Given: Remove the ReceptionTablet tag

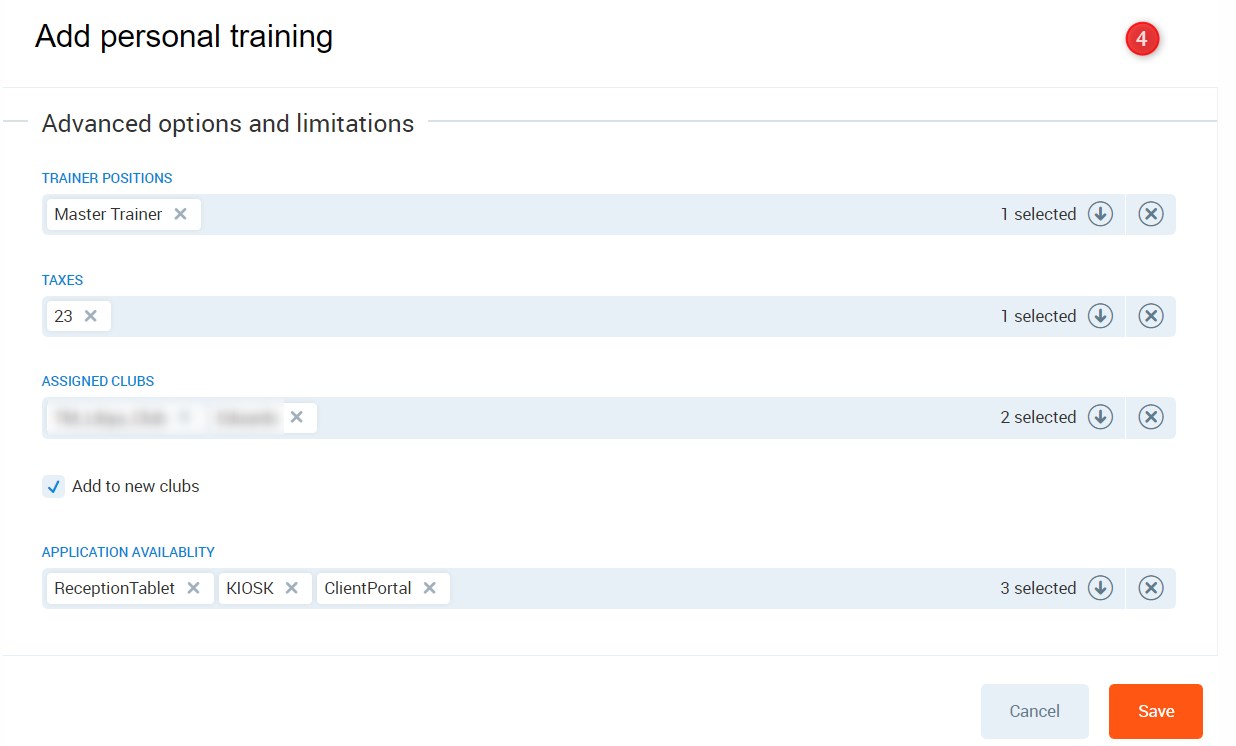Looking at the screenshot, I should click(194, 588).
